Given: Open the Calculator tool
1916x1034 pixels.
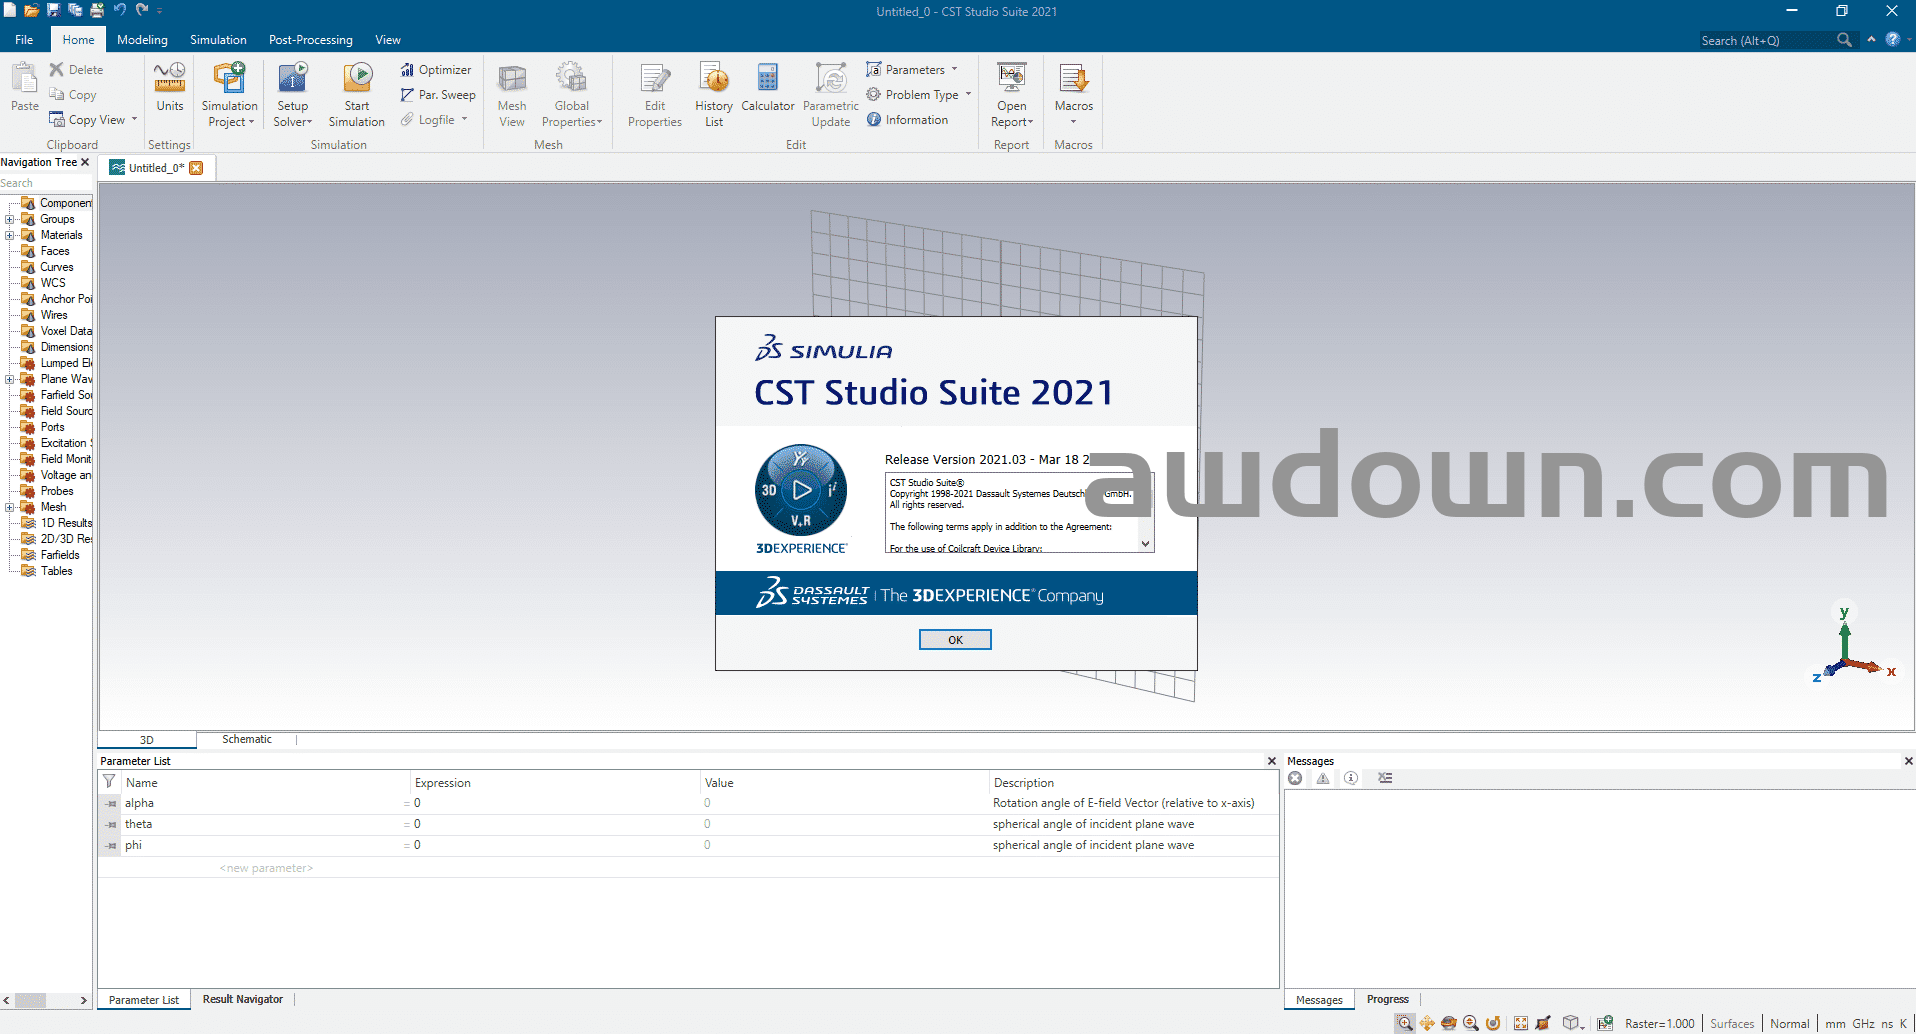Looking at the screenshot, I should [767, 80].
